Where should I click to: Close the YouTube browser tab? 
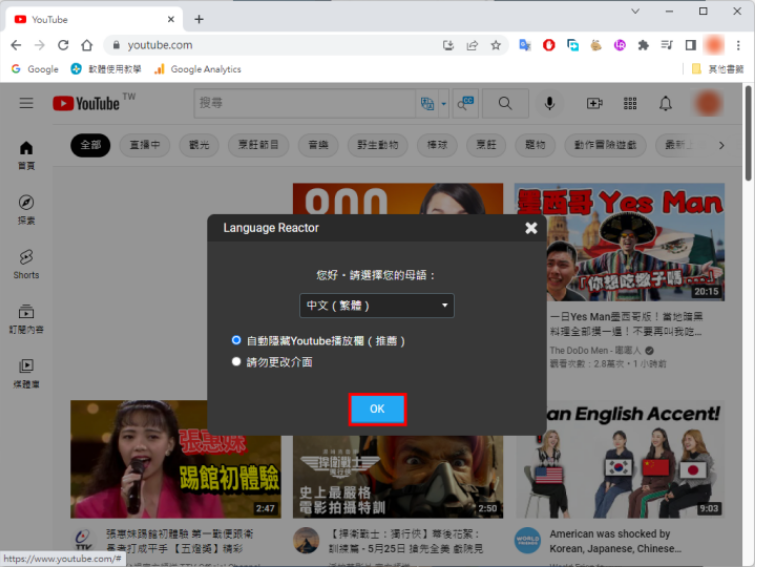(x=171, y=19)
